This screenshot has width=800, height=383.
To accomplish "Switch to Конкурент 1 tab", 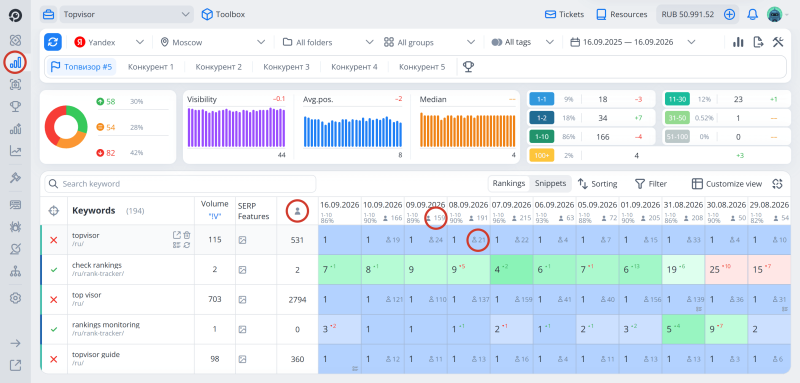I will pyautogui.click(x=151, y=67).
